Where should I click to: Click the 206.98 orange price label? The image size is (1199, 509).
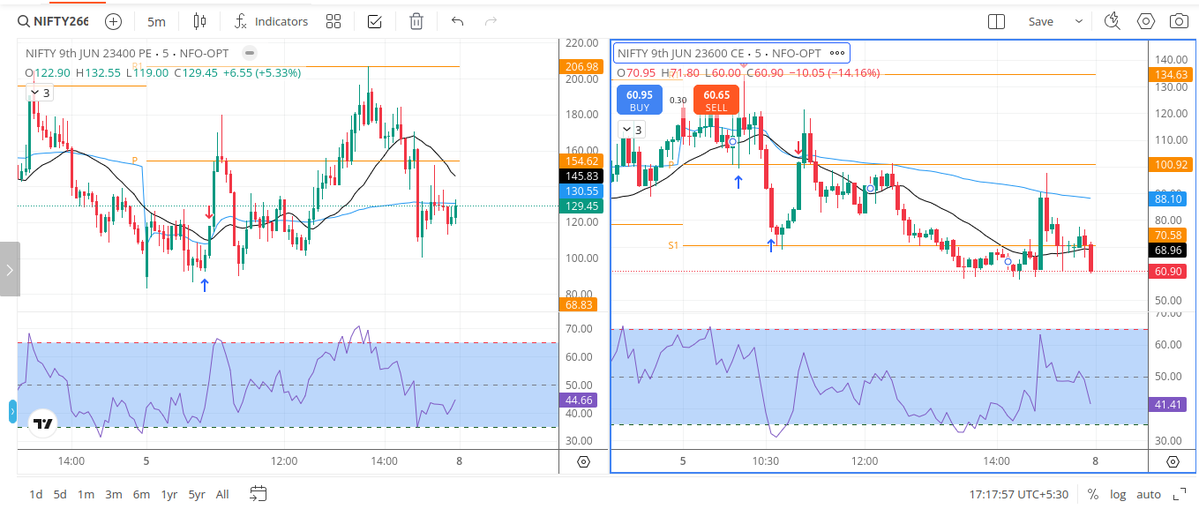582,66
